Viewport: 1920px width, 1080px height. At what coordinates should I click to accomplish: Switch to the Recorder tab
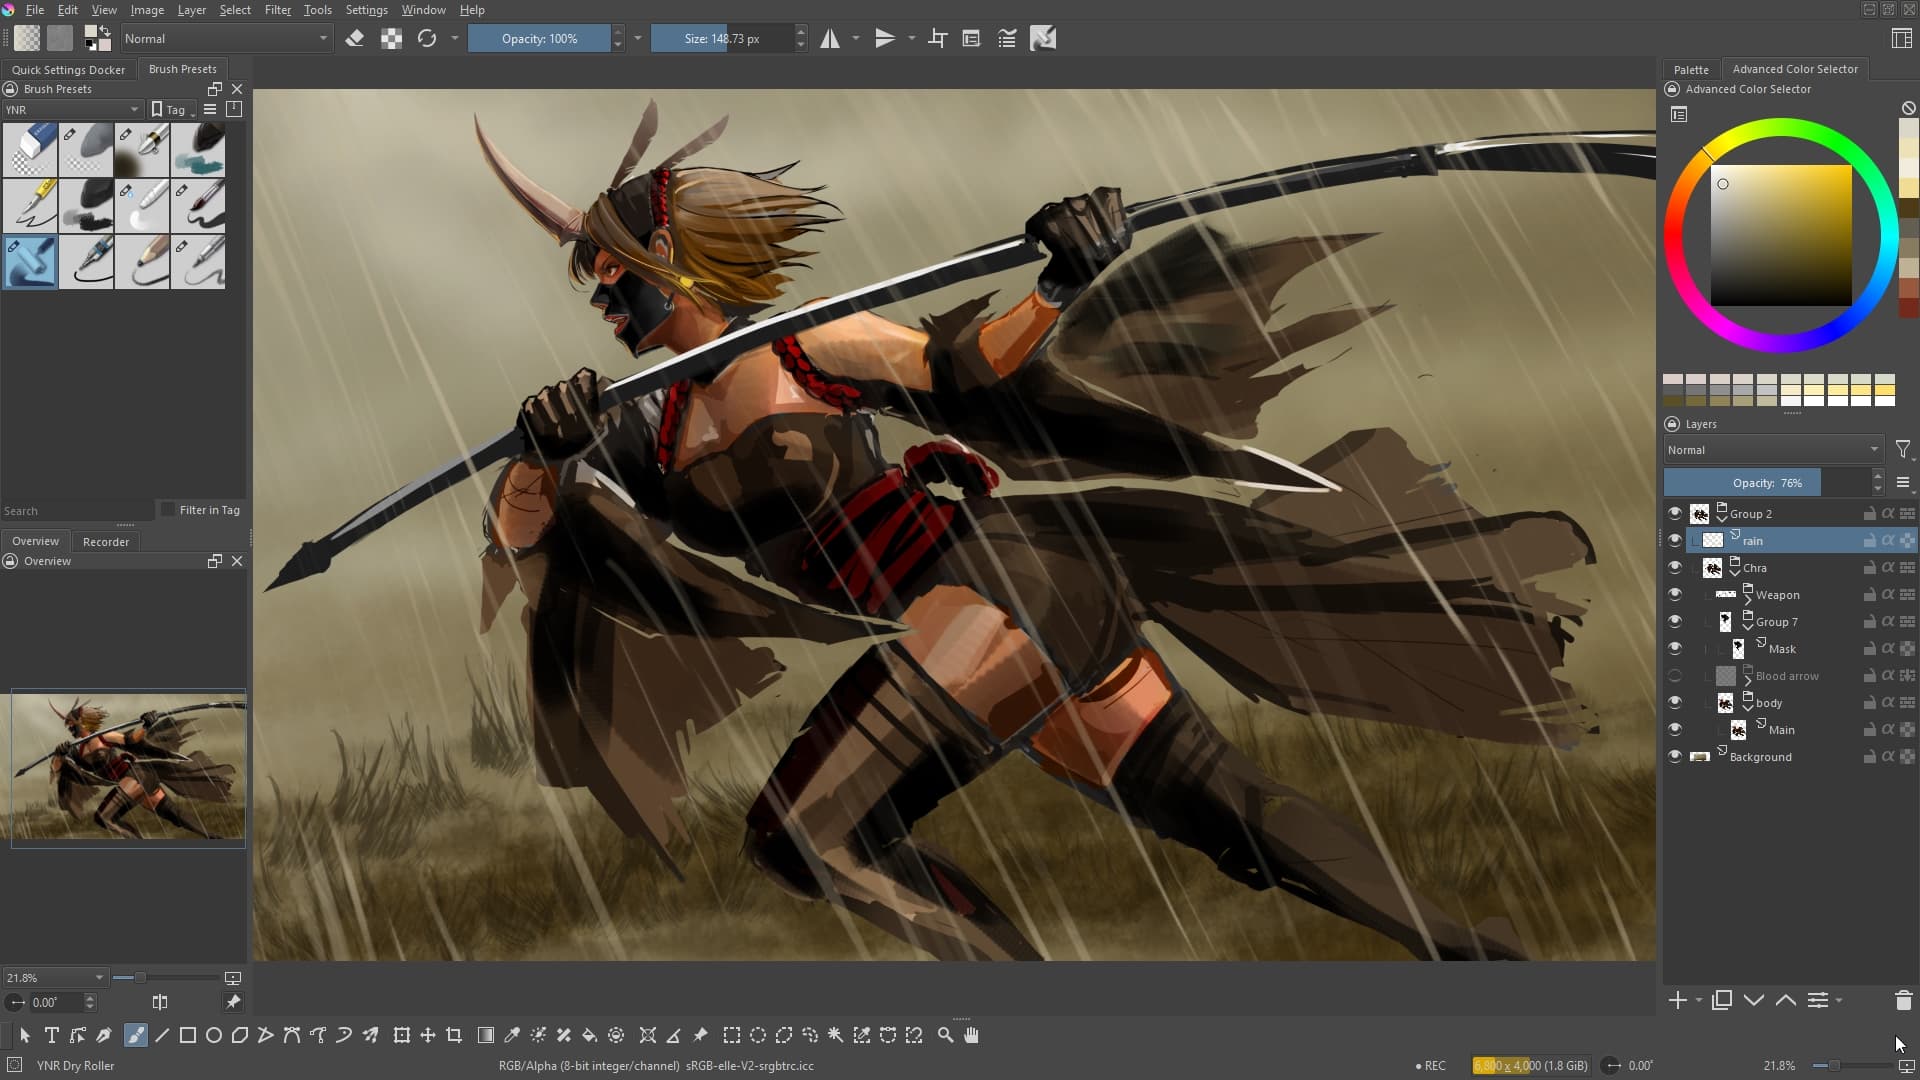click(x=106, y=541)
